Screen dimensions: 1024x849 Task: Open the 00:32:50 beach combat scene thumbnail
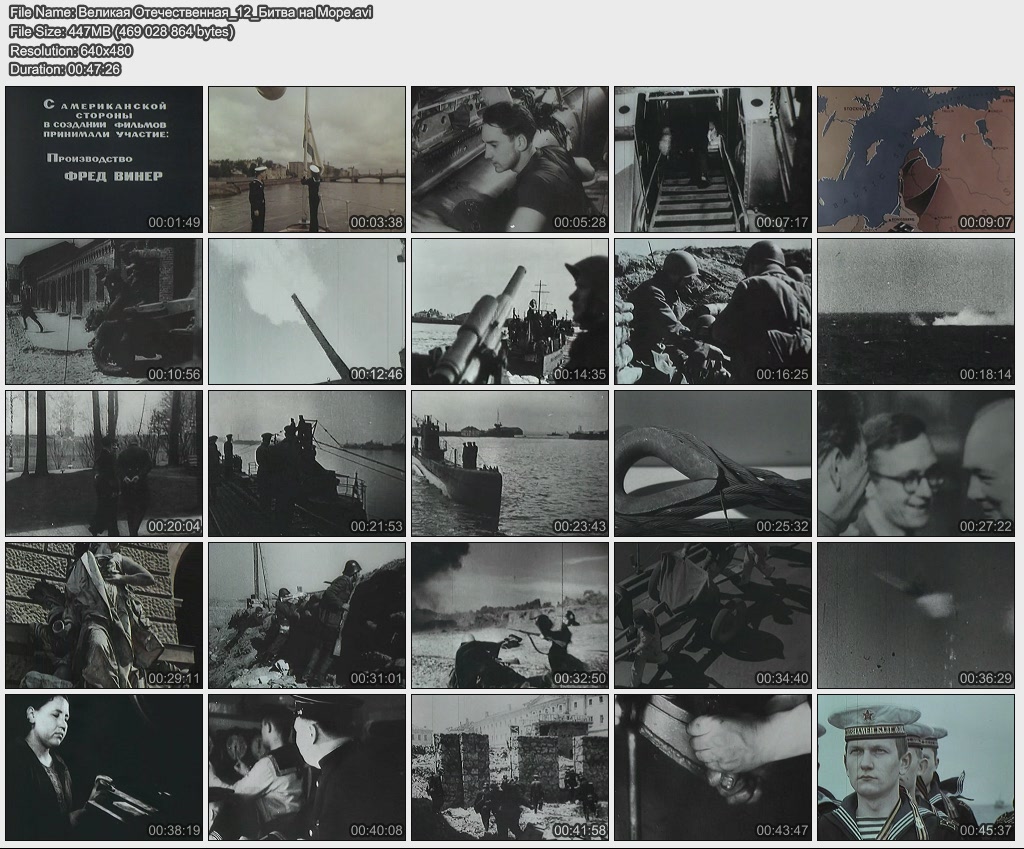coord(510,615)
